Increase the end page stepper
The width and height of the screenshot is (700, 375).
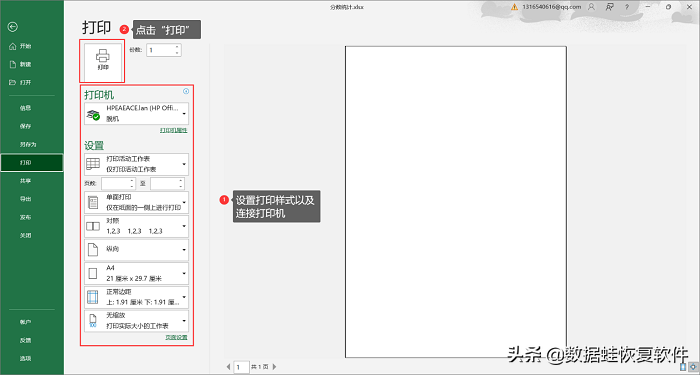tap(181, 181)
